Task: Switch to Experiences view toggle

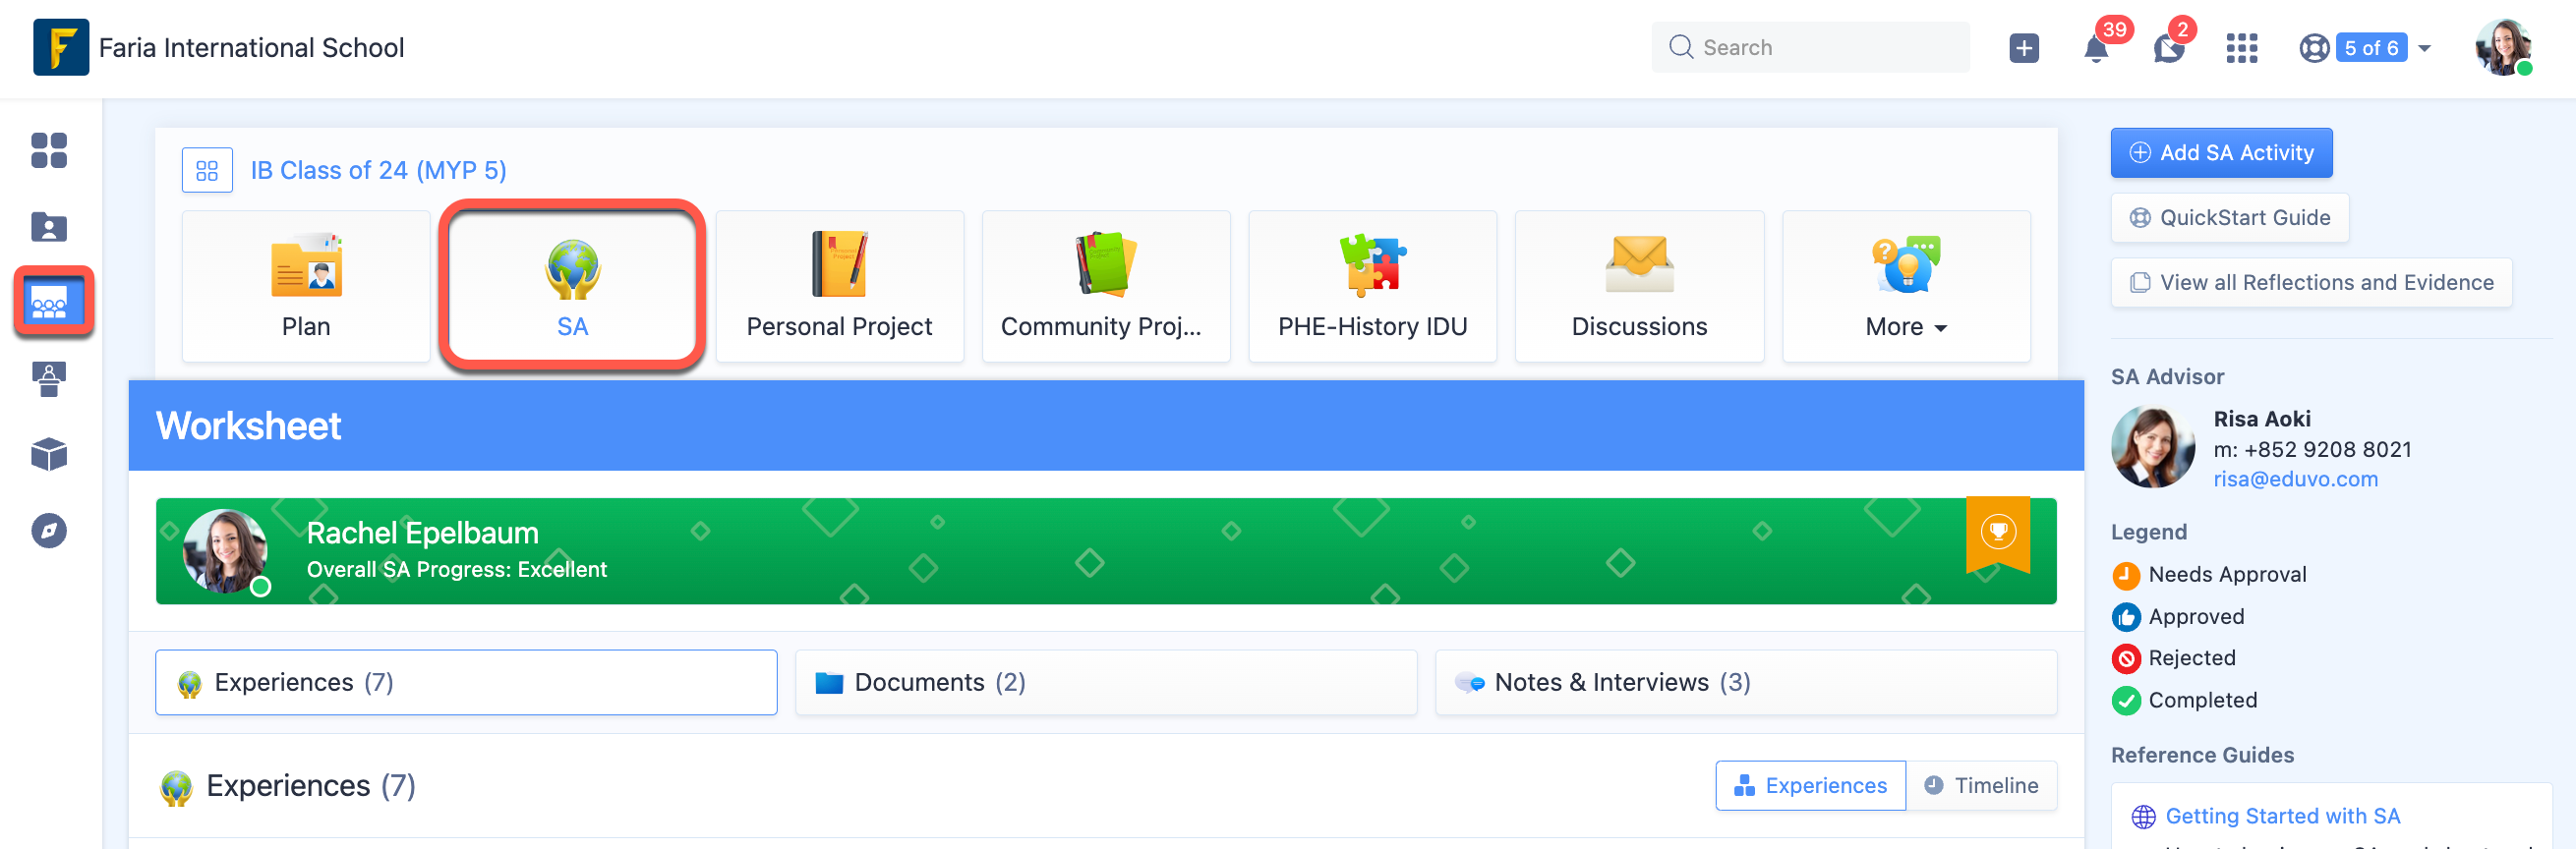Action: (x=1810, y=785)
